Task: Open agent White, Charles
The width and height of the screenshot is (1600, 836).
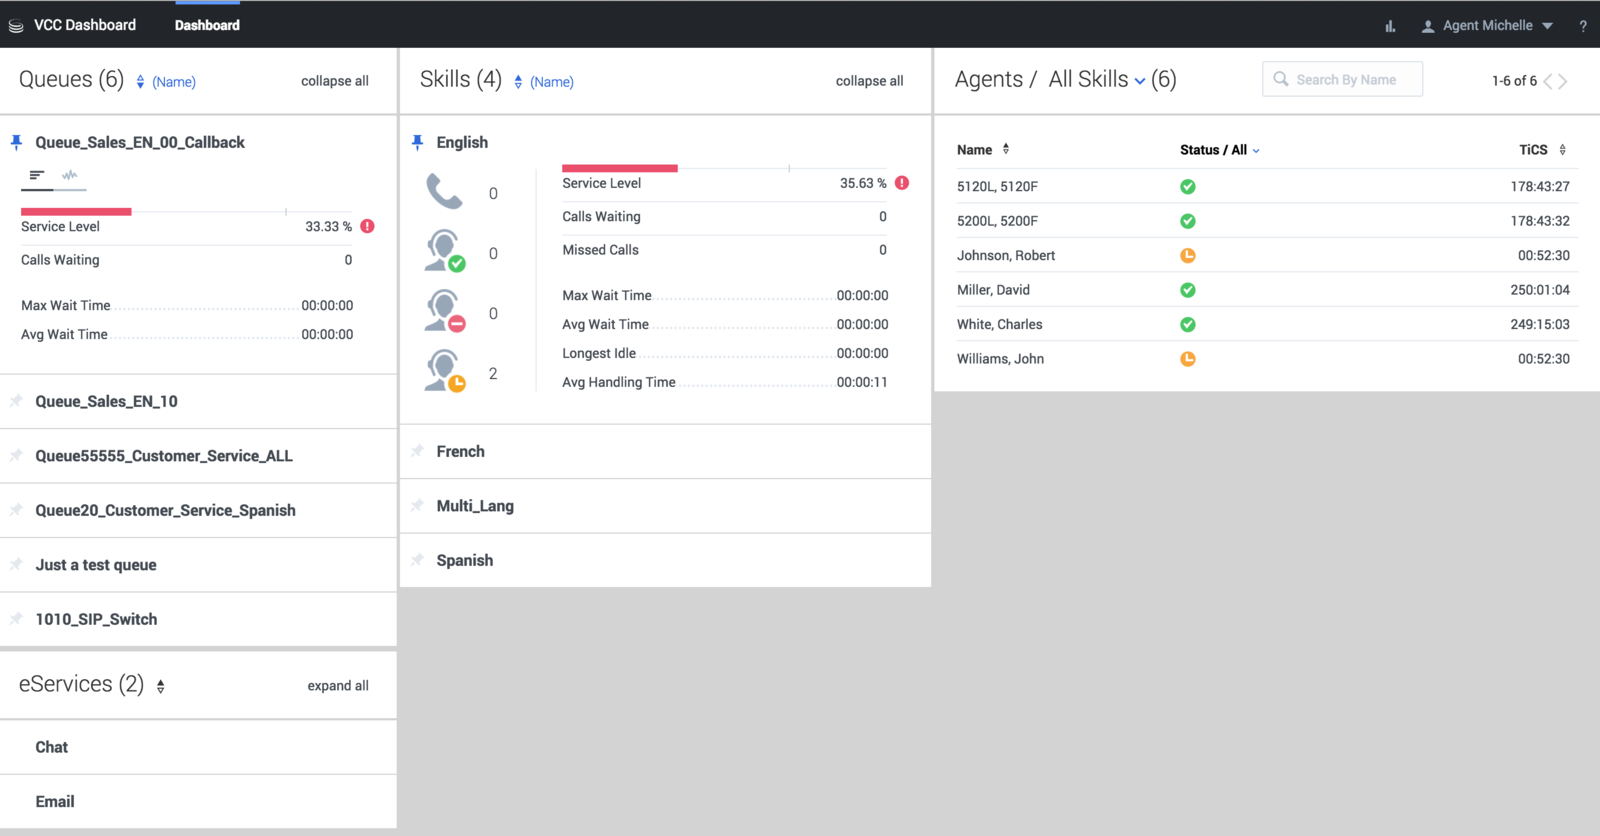Action: (x=999, y=324)
